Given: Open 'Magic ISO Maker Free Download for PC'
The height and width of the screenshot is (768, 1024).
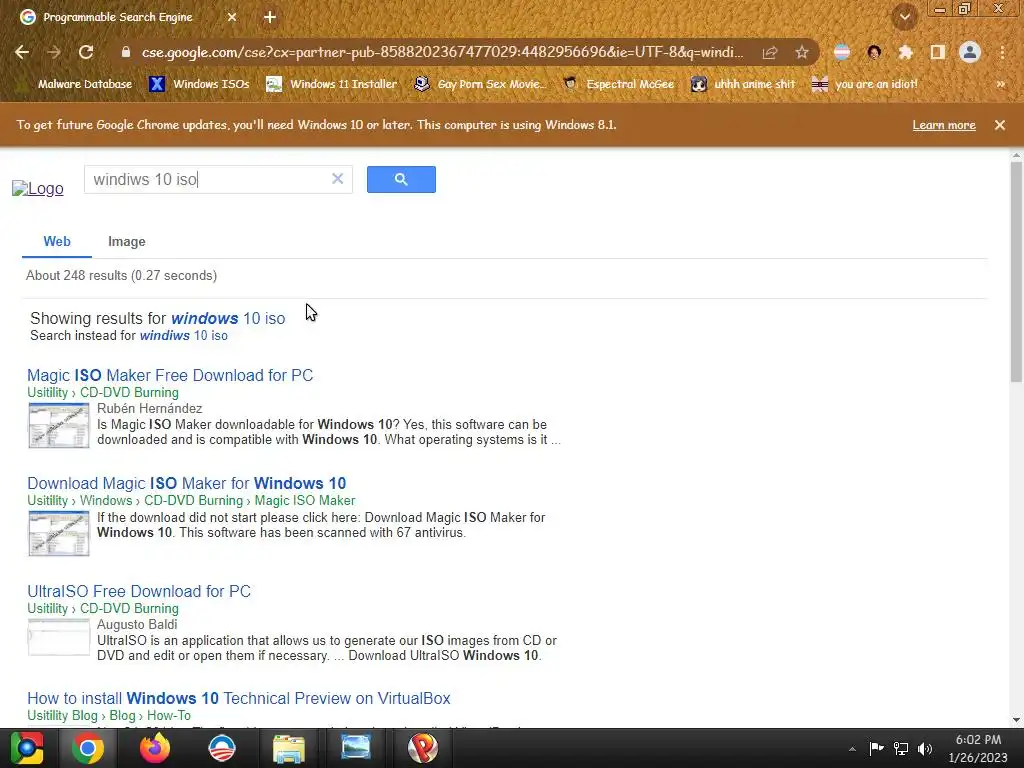Looking at the screenshot, I should pos(170,376).
